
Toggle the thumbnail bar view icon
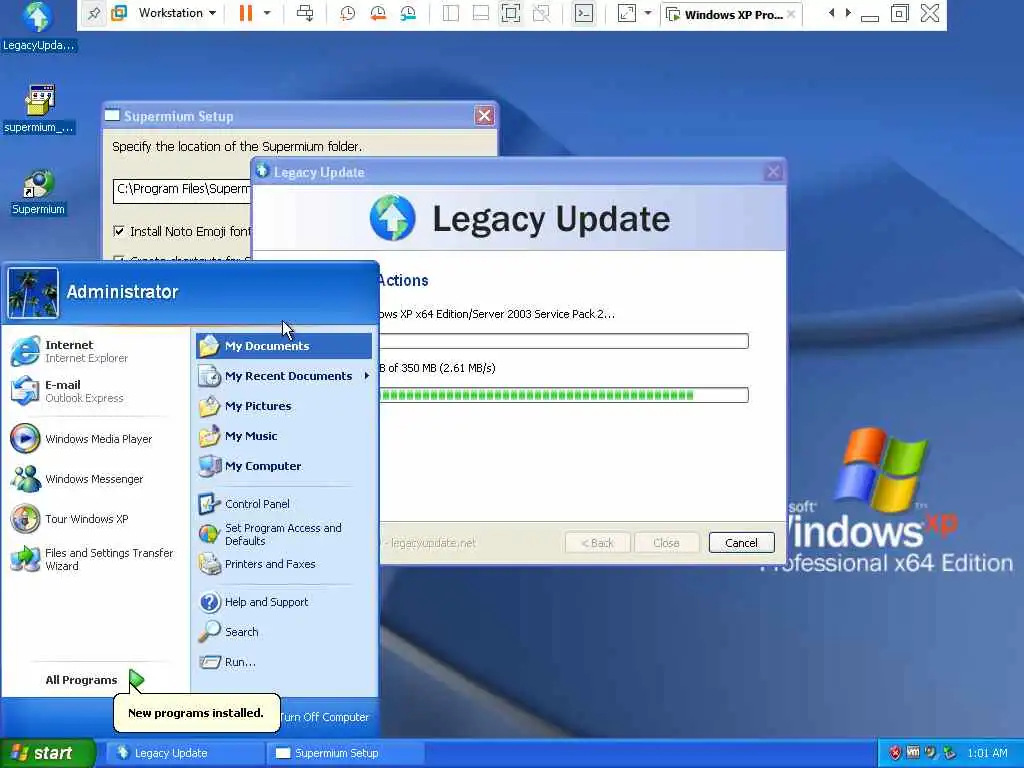[x=481, y=13]
